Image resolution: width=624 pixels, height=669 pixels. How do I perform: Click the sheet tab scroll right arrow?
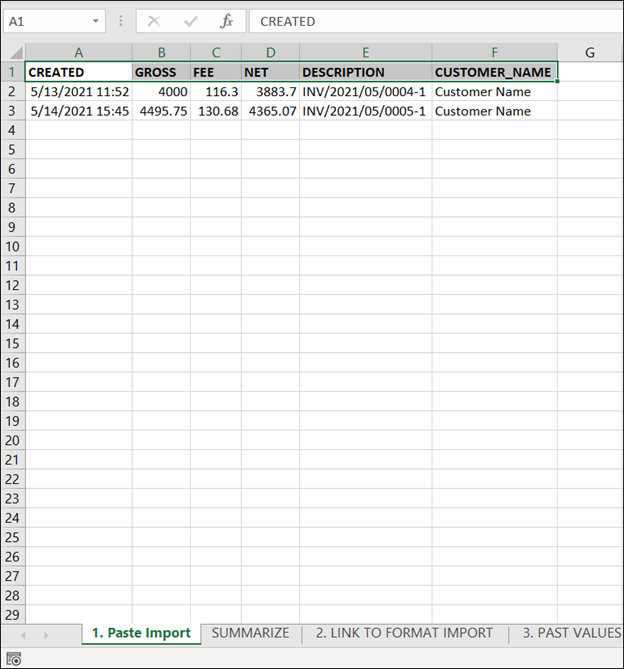click(46, 635)
